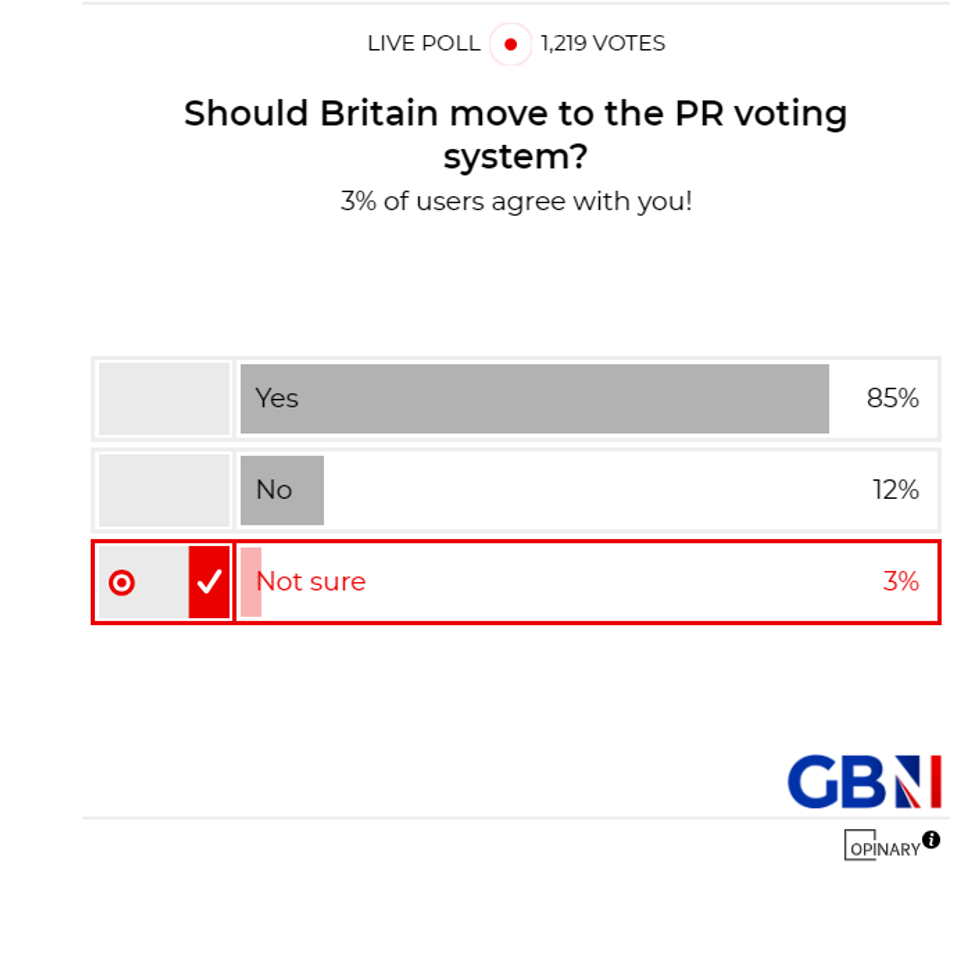Click the GB News logo
Image resolution: width=980 pixels, height=962 pixels.
862,783
